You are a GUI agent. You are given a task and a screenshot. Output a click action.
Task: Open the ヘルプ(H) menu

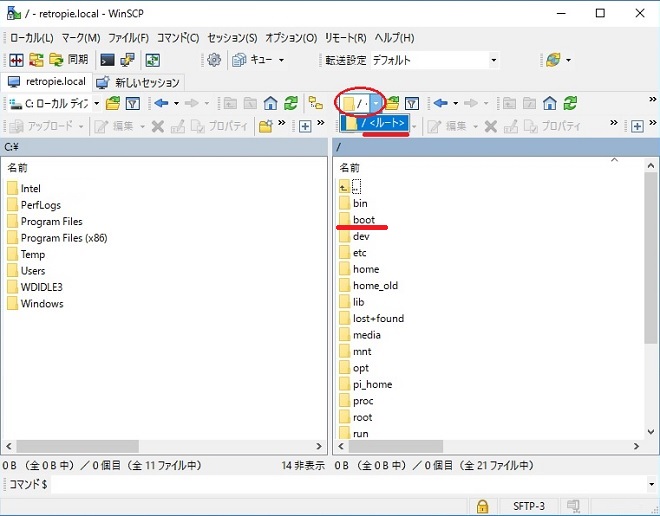[x=394, y=38]
